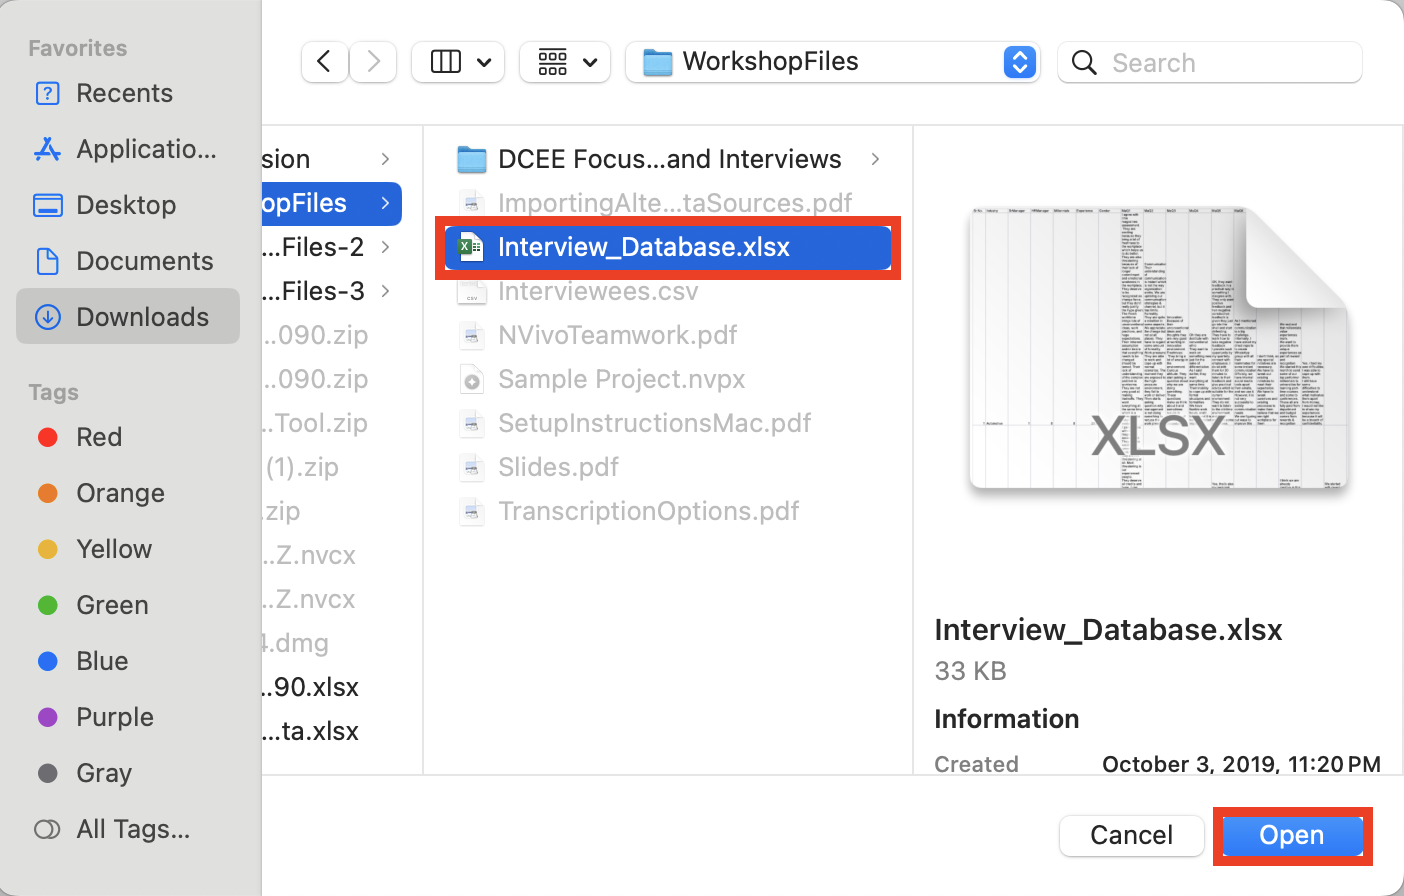The width and height of the screenshot is (1404, 896).
Task: Select the ...Files-3 folder
Action: click(x=331, y=291)
